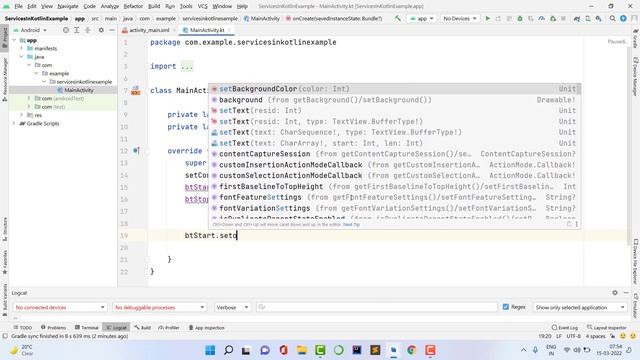Toggle the Resource Manager side tab
Image resolution: width=640 pixels, height=360 pixels.
pos(4,79)
